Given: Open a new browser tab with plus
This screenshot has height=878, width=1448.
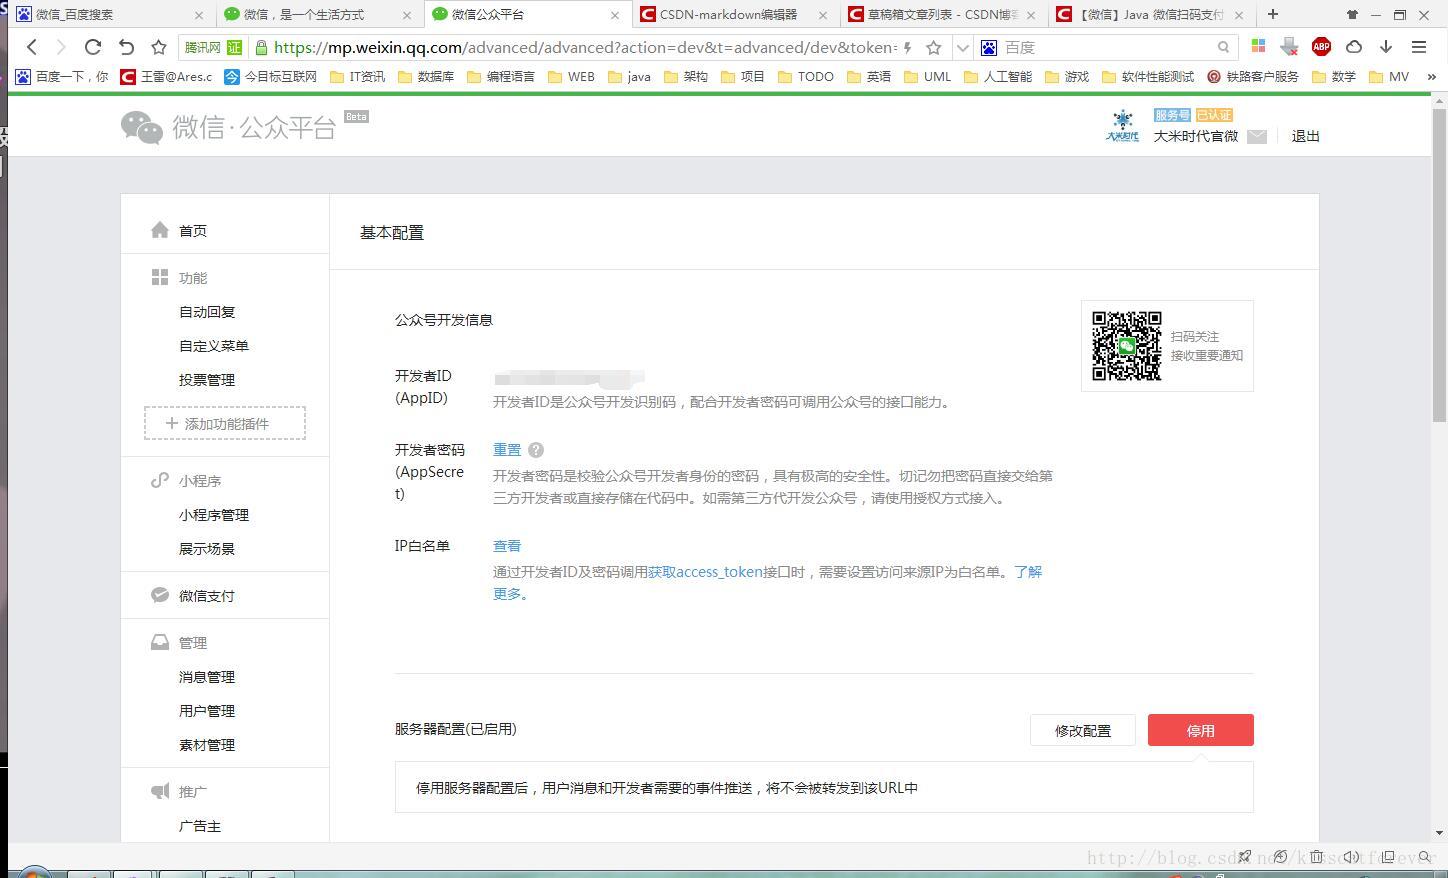Looking at the screenshot, I should click(1272, 14).
